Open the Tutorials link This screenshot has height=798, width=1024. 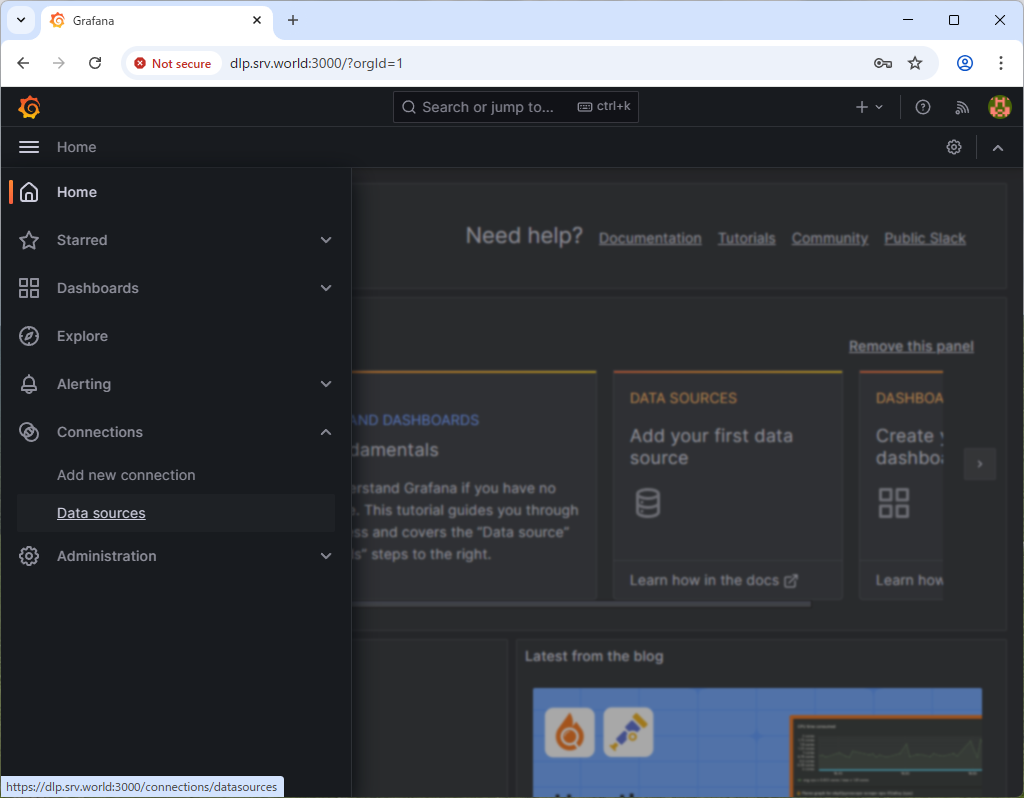pos(746,239)
